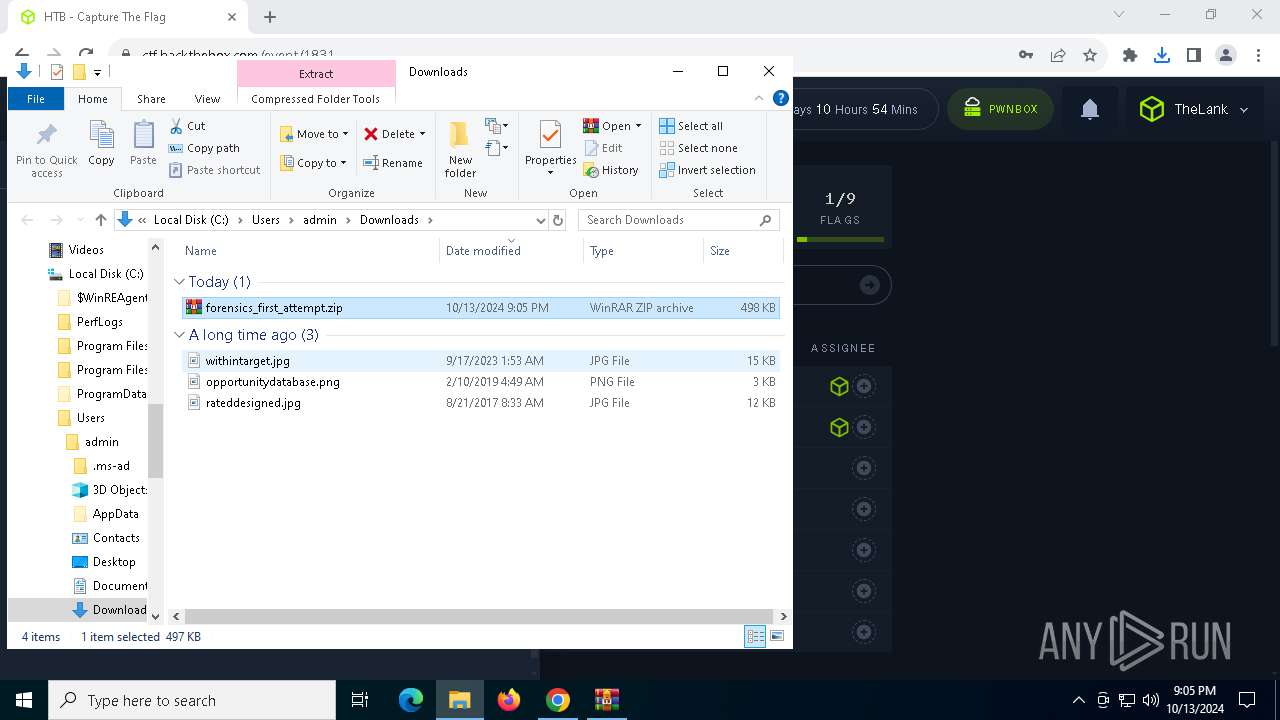Open Chrome extensions puzzle icon
1280x720 pixels.
pyautogui.click(x=1130, y=55)
